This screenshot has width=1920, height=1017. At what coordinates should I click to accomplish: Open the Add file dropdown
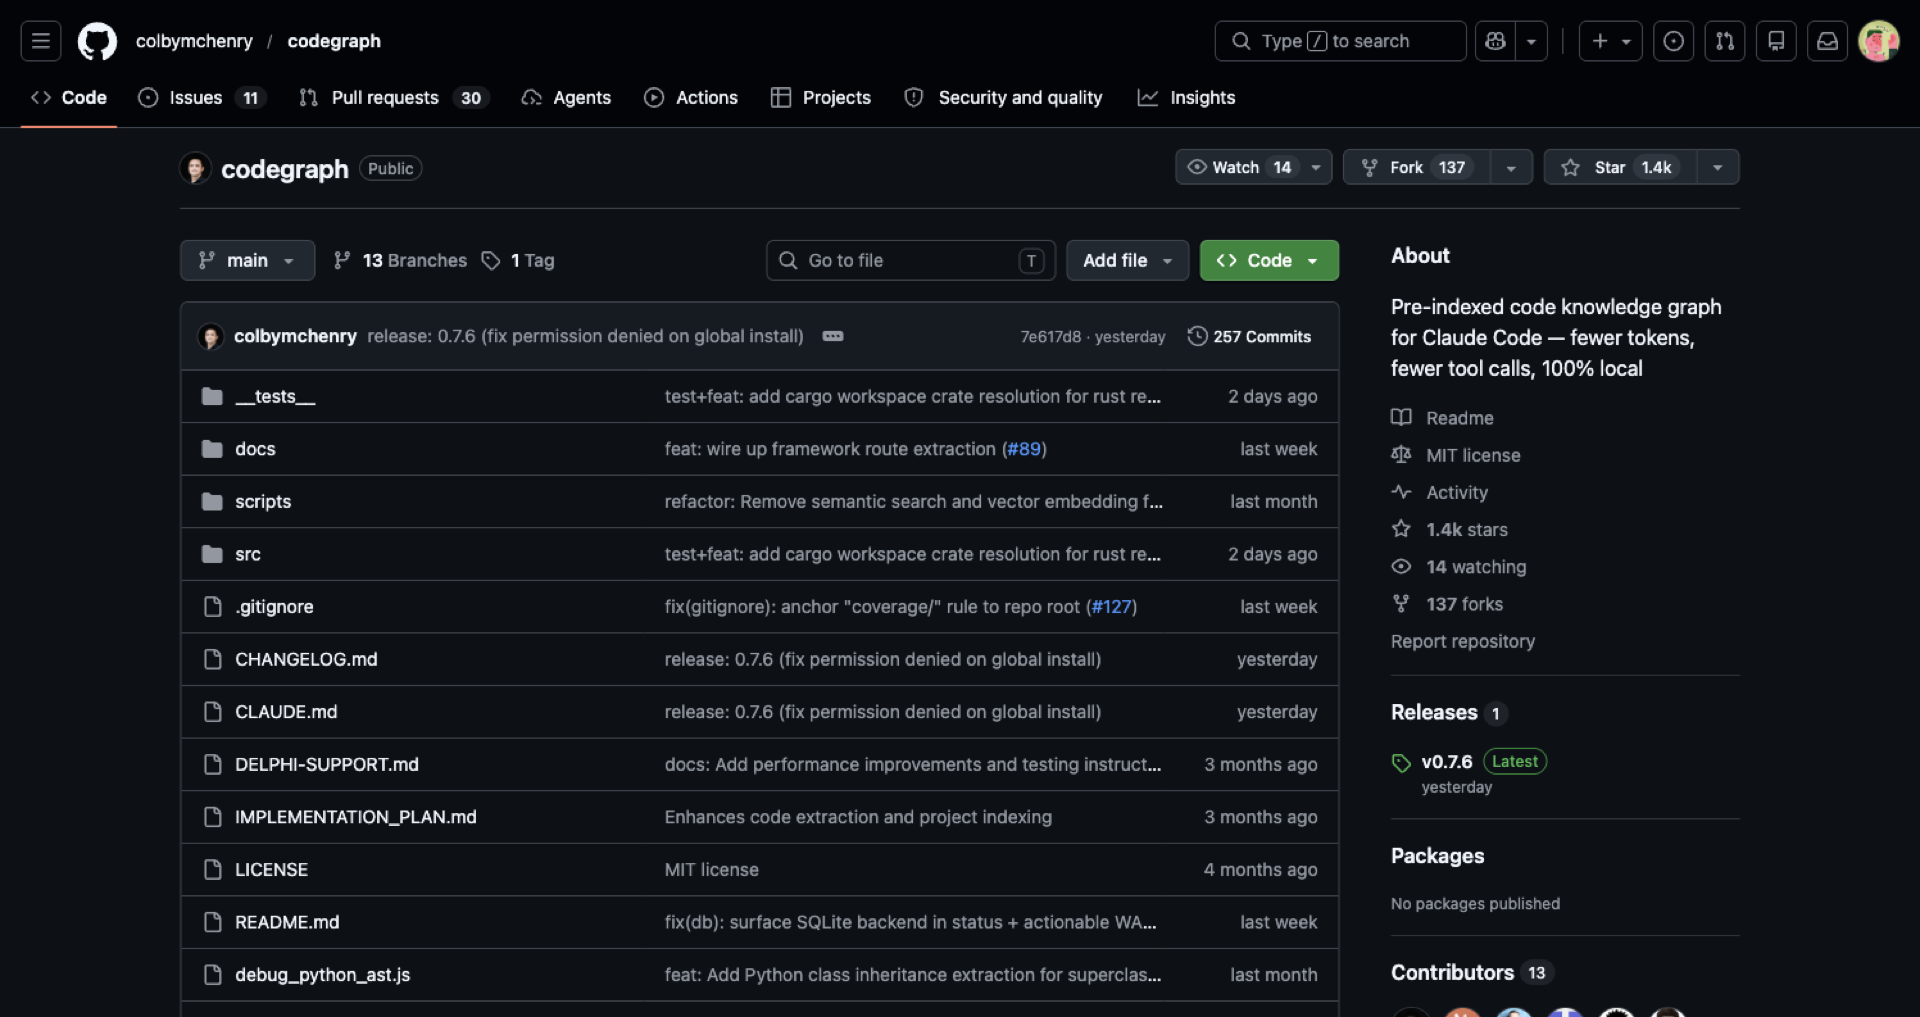click(x=1127, y=260)
